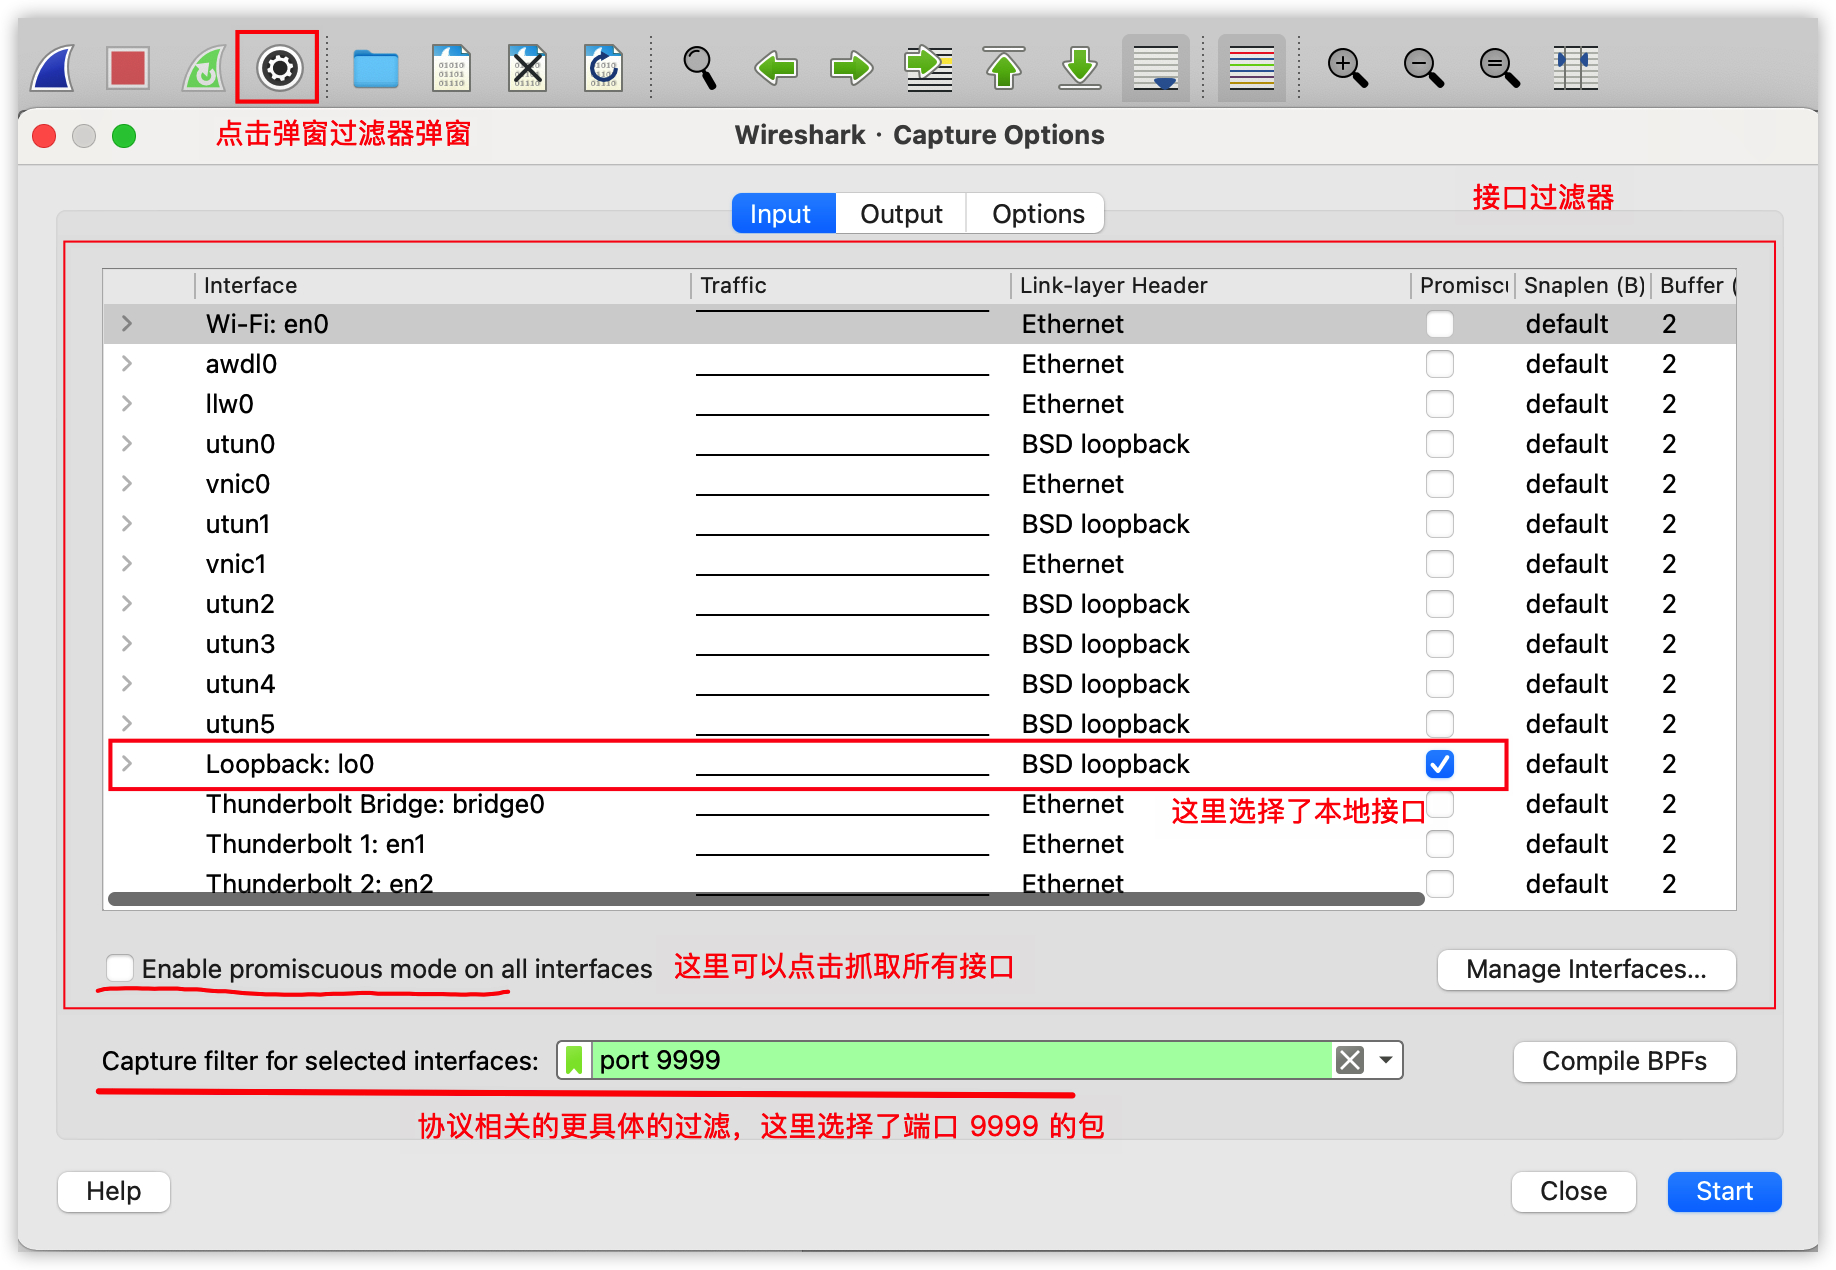Click the Compile BPFs button
This screenshot has width=1836, height=1270.
click(x=1624, y=1061)
